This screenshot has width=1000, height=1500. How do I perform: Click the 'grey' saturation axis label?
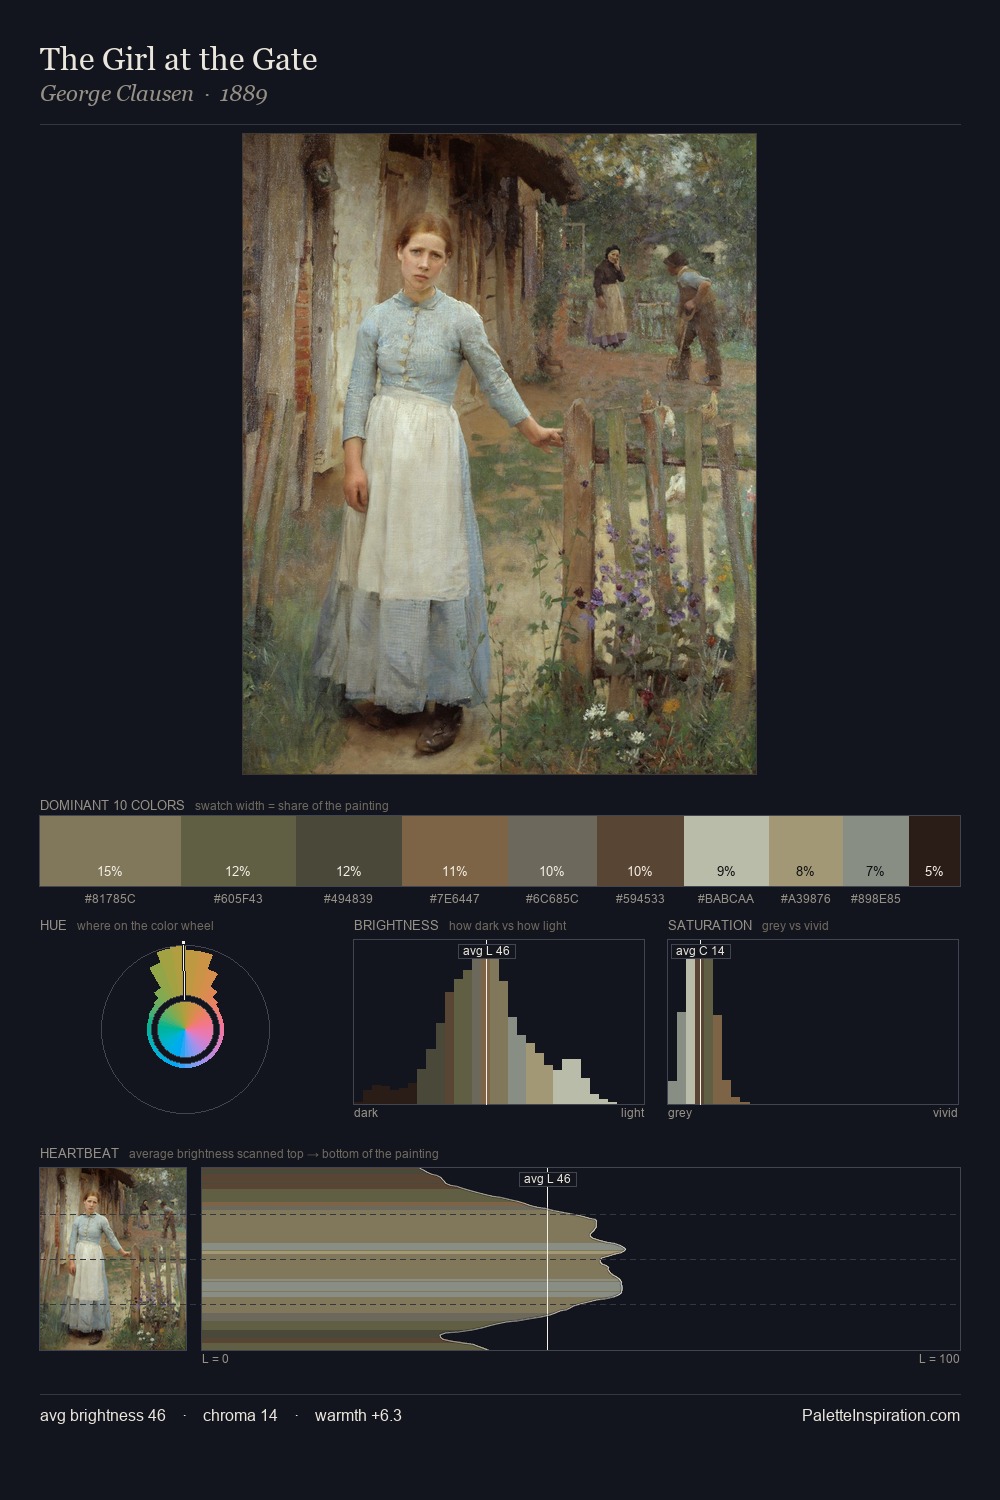(680, 1113)
